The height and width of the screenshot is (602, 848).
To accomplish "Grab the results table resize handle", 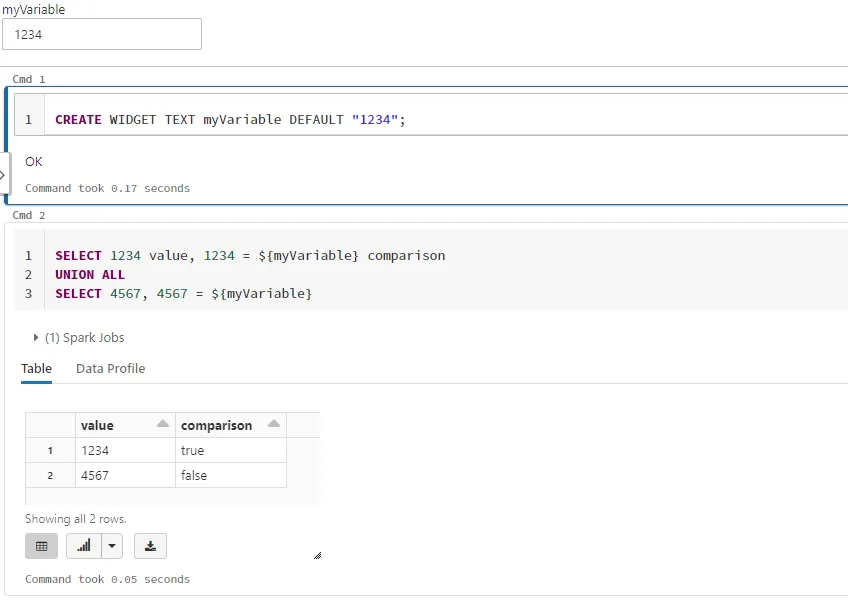I will click(x=317, y=555).
